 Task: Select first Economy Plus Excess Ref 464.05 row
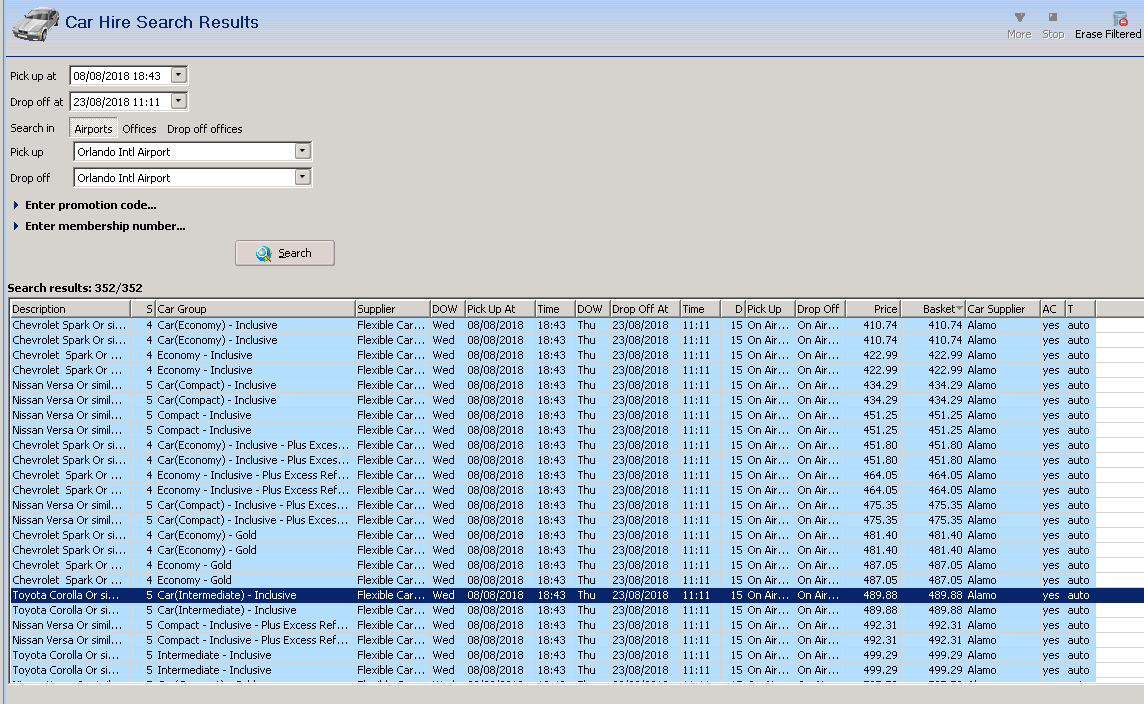[x=576, y=475]
